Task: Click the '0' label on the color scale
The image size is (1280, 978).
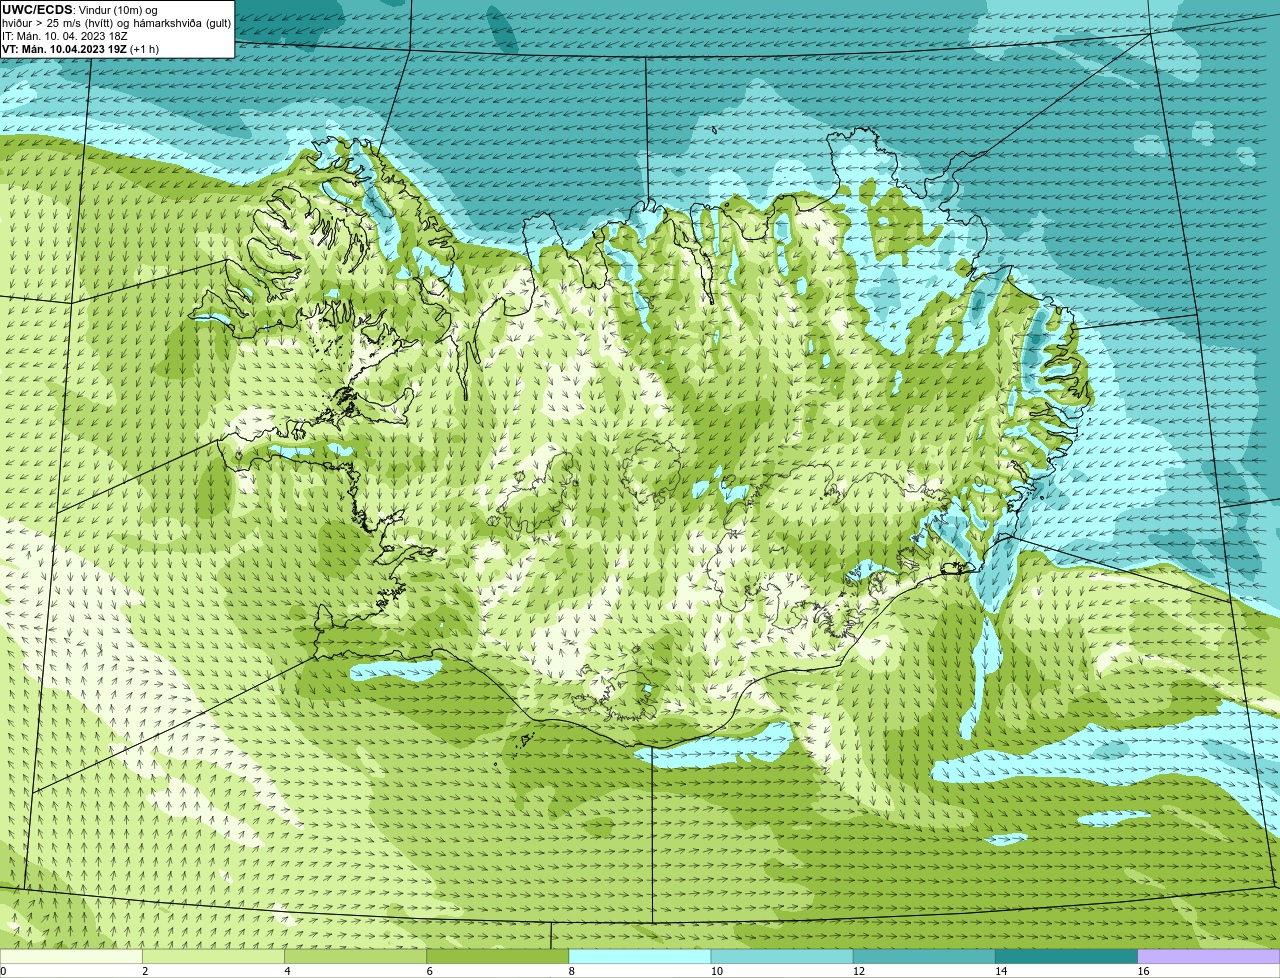Action: pos(3,971)
